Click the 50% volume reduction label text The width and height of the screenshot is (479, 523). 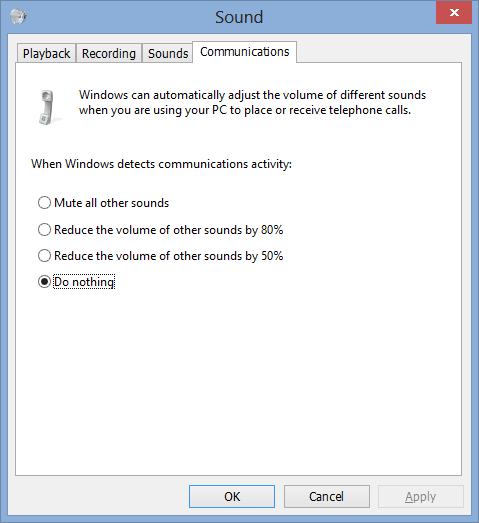[168, 256]
